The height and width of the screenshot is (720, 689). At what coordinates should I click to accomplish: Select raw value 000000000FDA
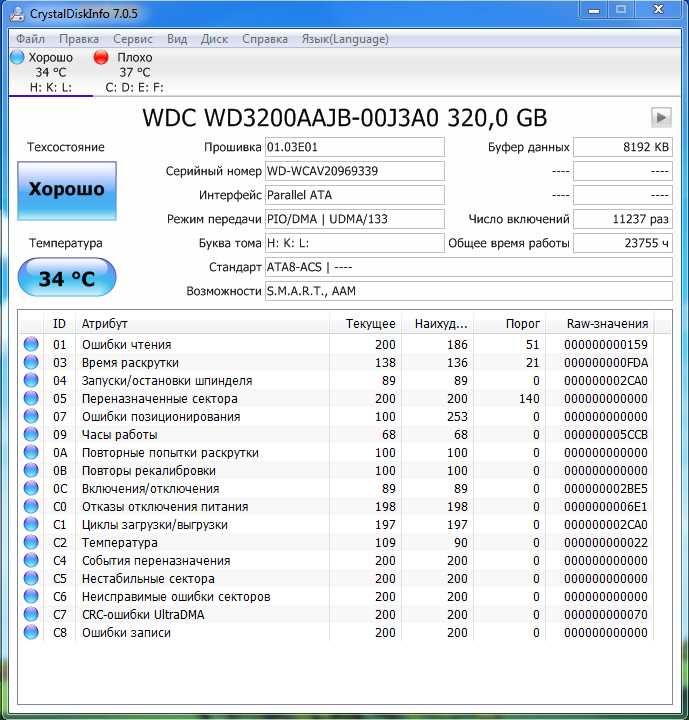coord(606,362)
